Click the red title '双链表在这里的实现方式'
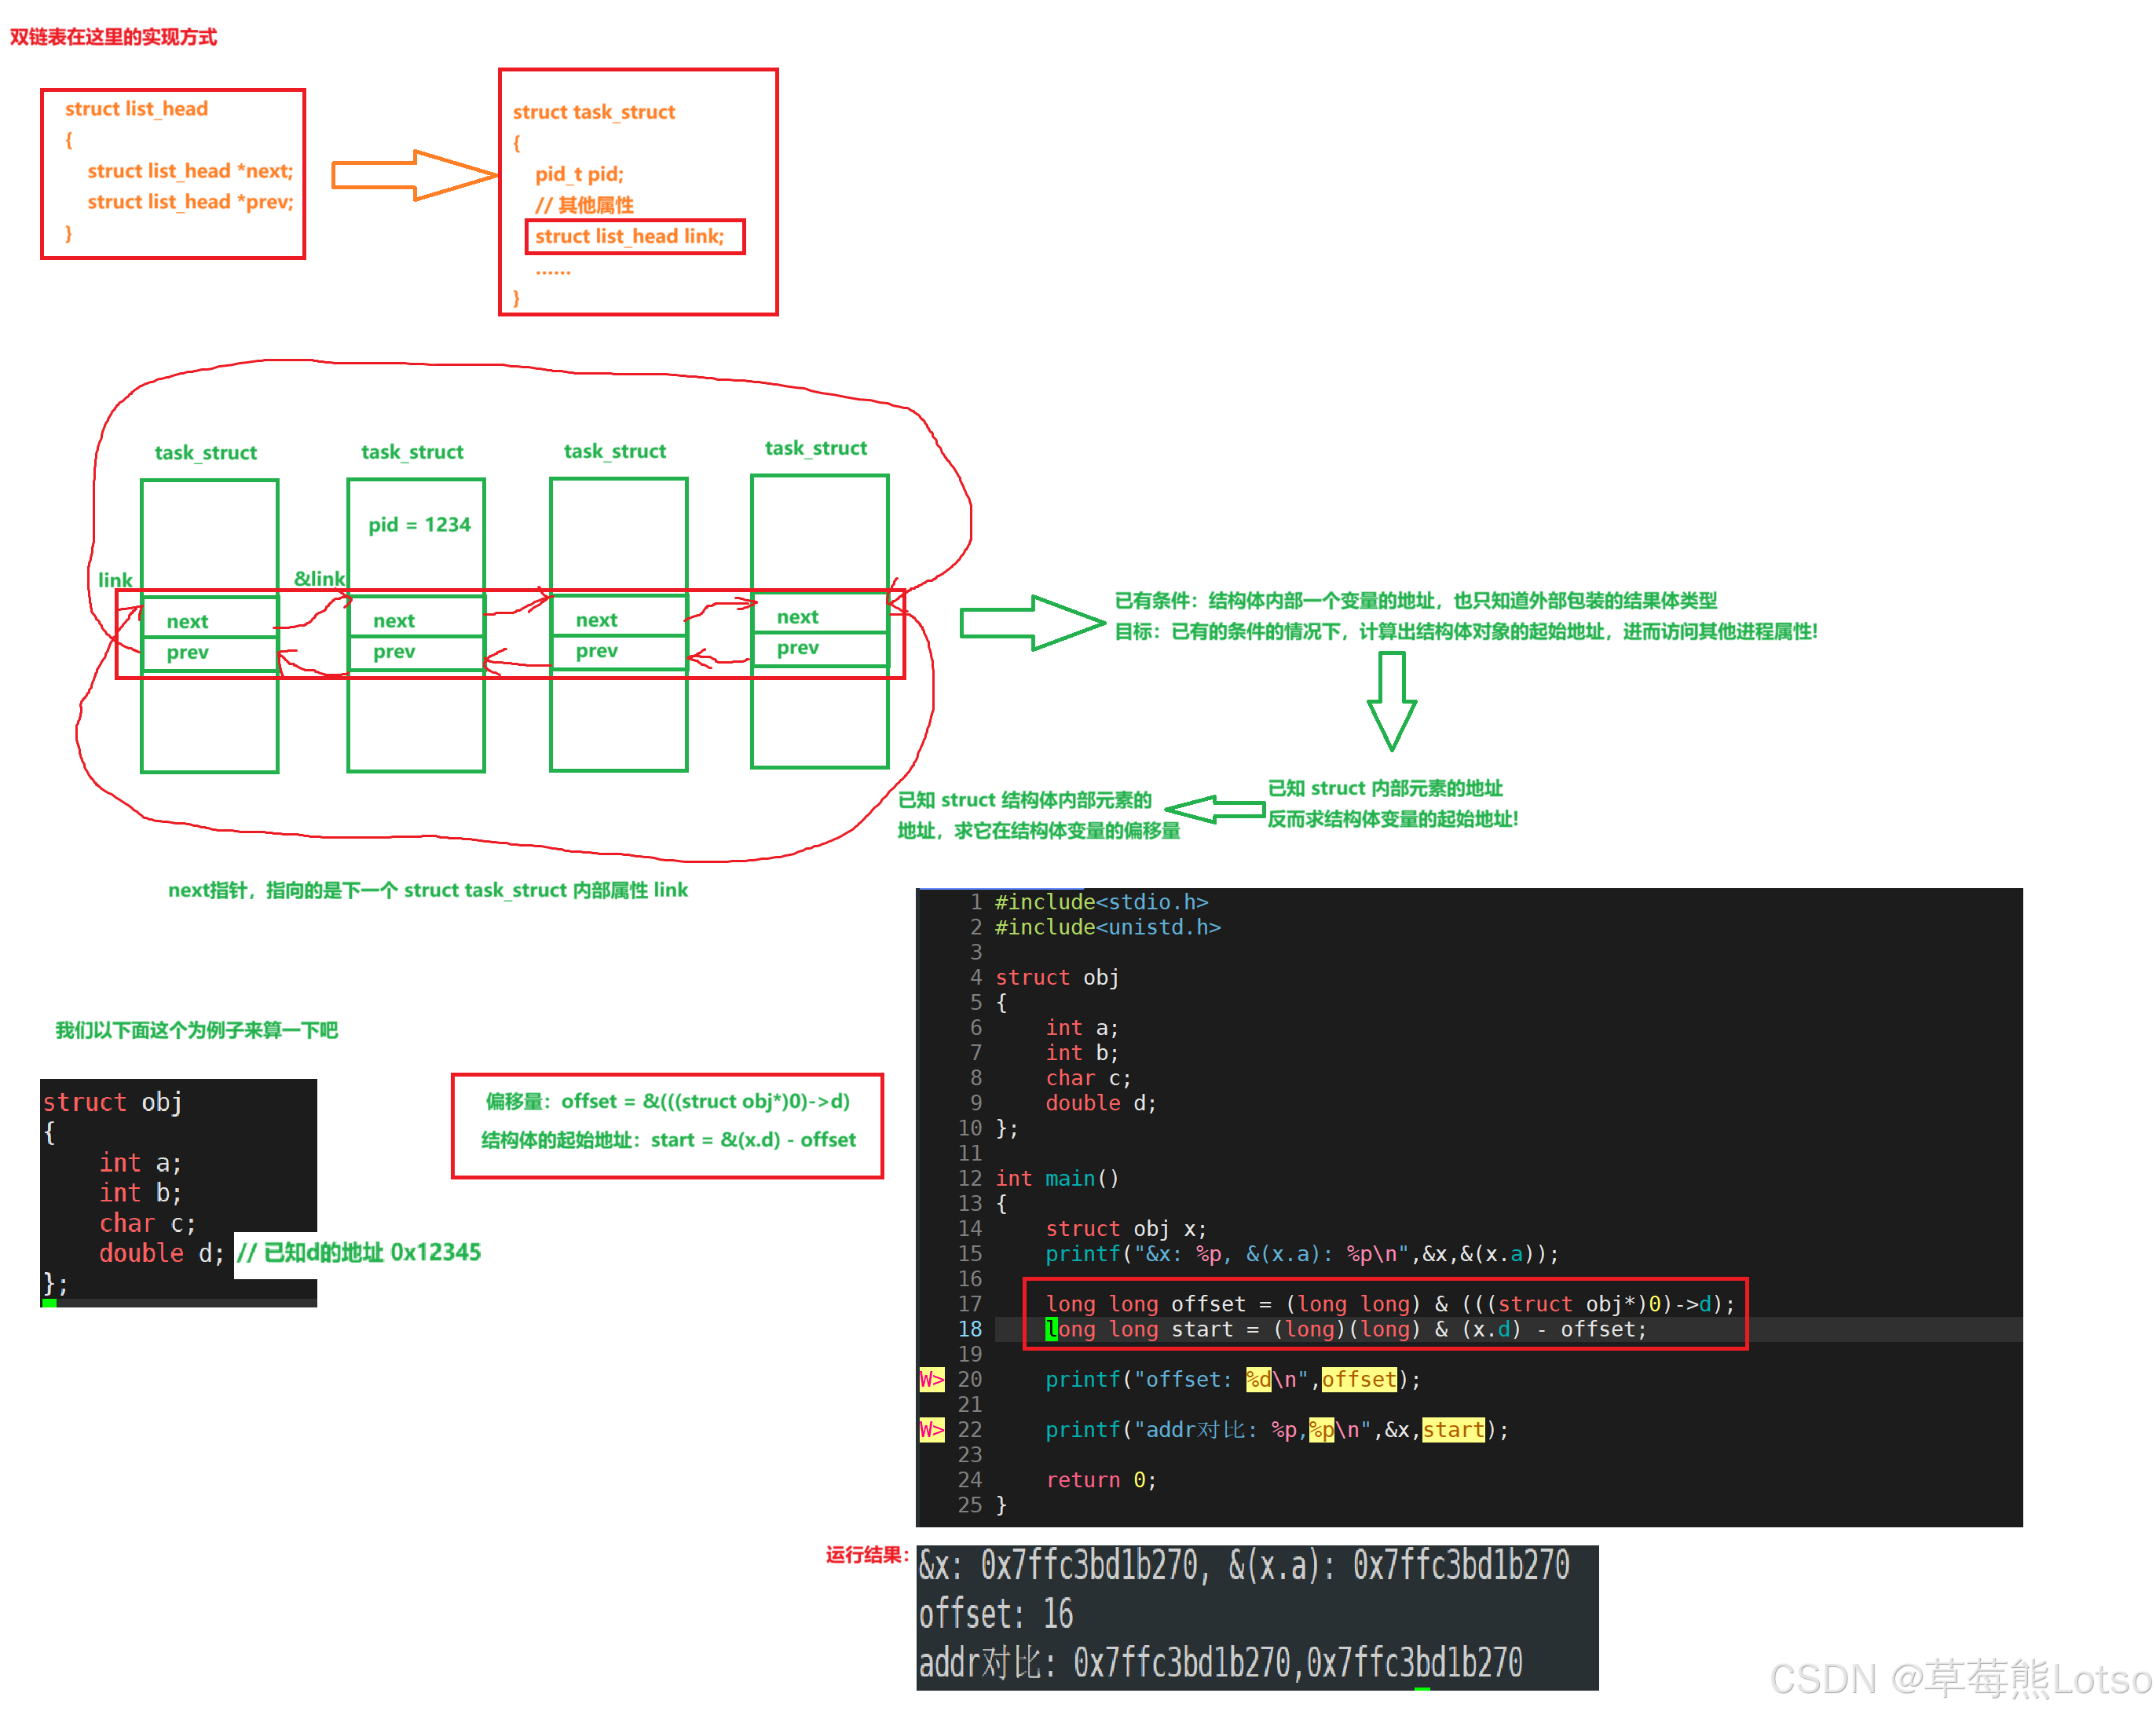This screenshot has width=2156, height=1715. tap(113, 37)
